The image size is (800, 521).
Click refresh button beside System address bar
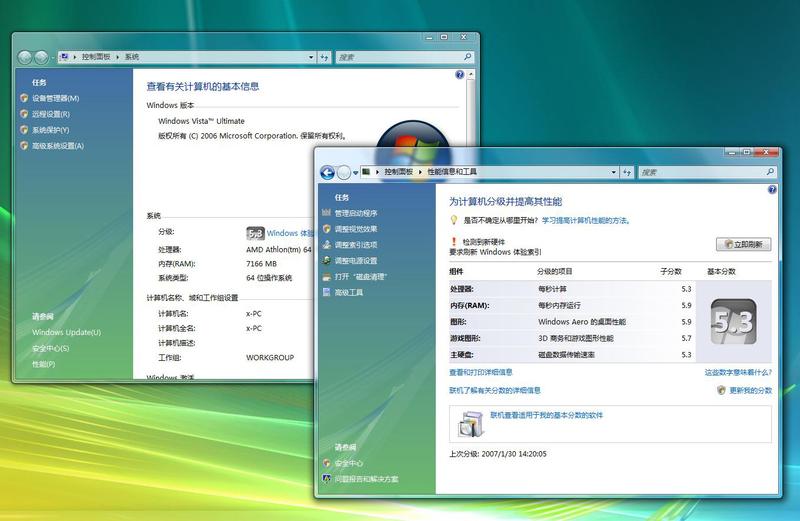point(324,57)
